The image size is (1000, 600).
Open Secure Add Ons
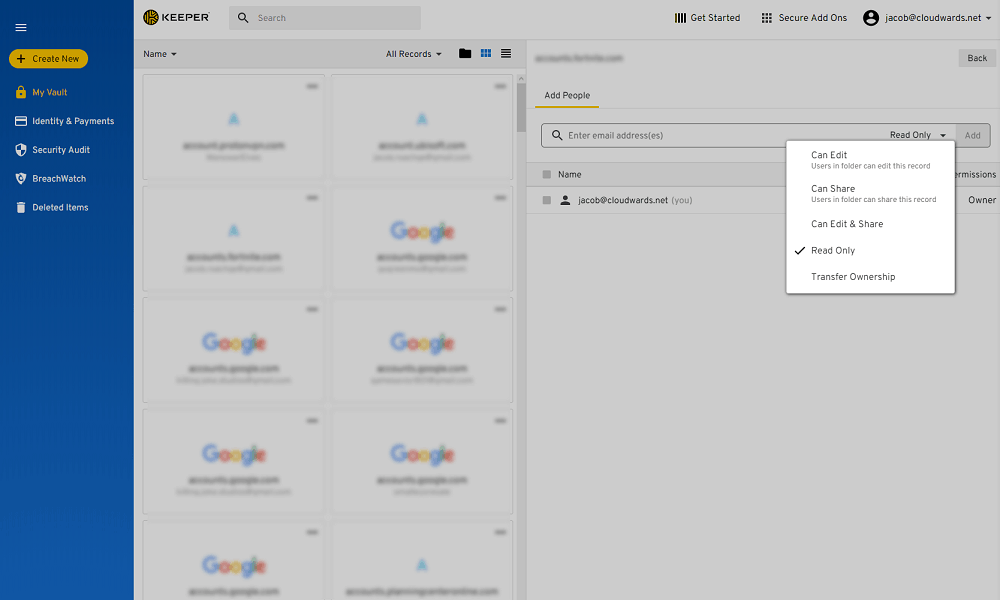804,18
